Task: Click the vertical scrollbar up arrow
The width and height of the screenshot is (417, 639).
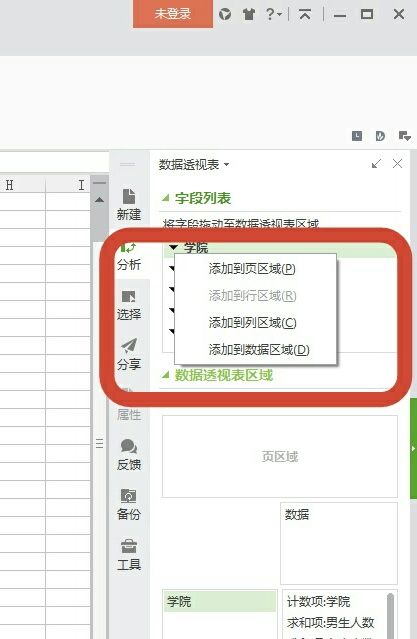Action: pos(99,200)
